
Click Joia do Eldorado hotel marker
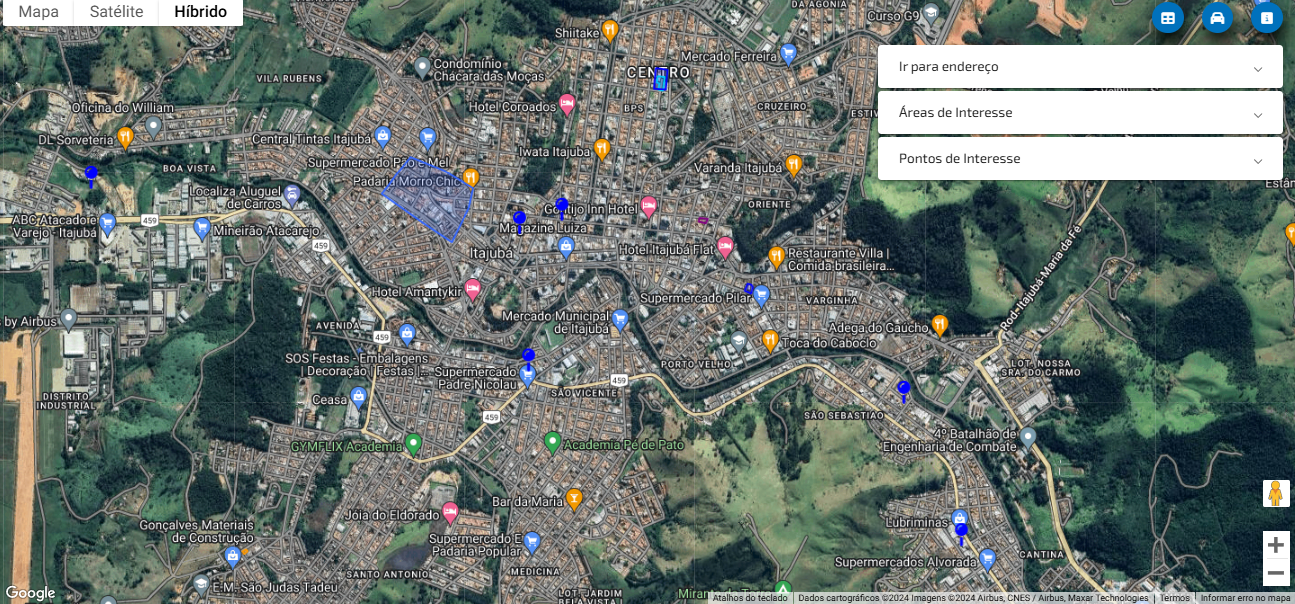tap(450, 512)
